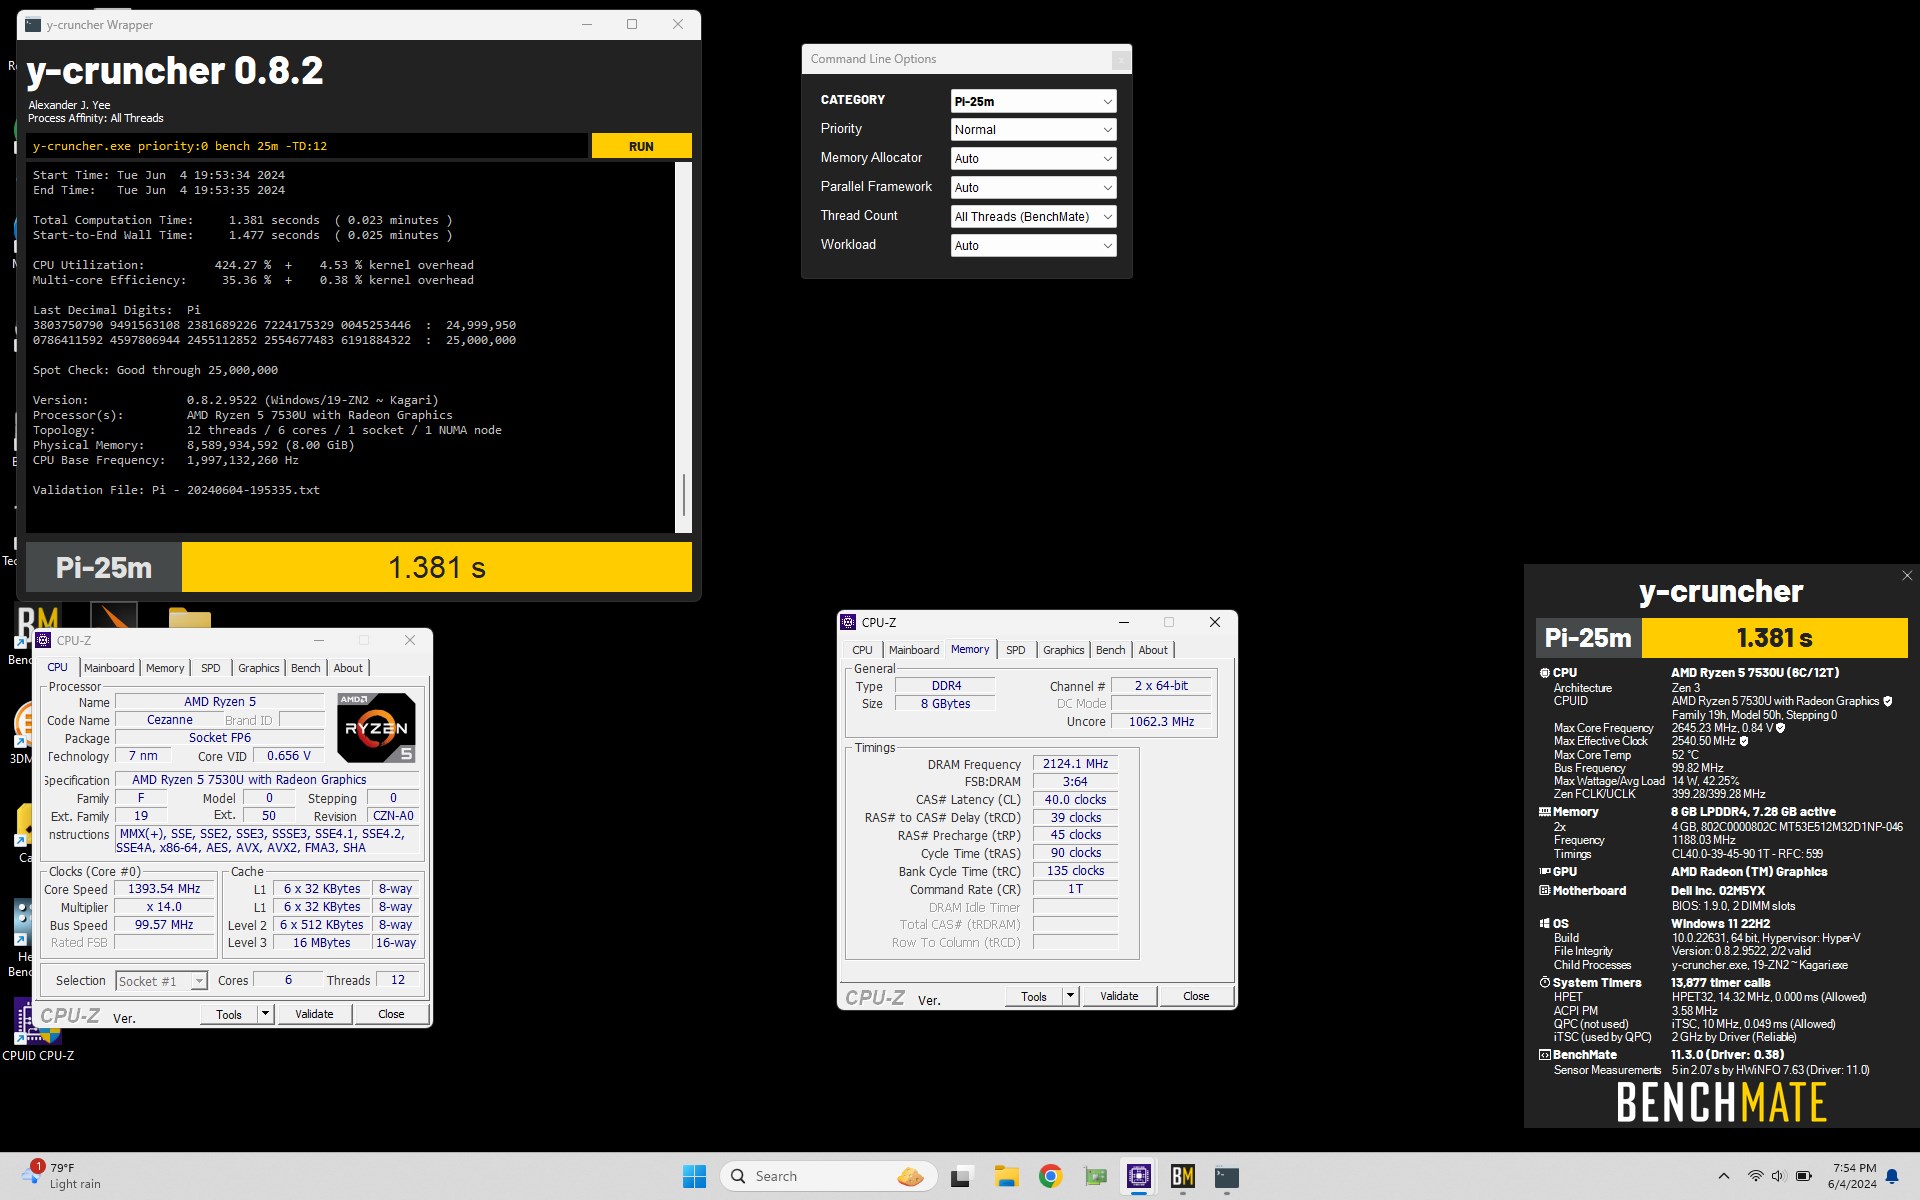Screen dimensions: 1920x1200
Task: Expand Tools arrow in right CPU-Z window
Action: coord(1070,996)
